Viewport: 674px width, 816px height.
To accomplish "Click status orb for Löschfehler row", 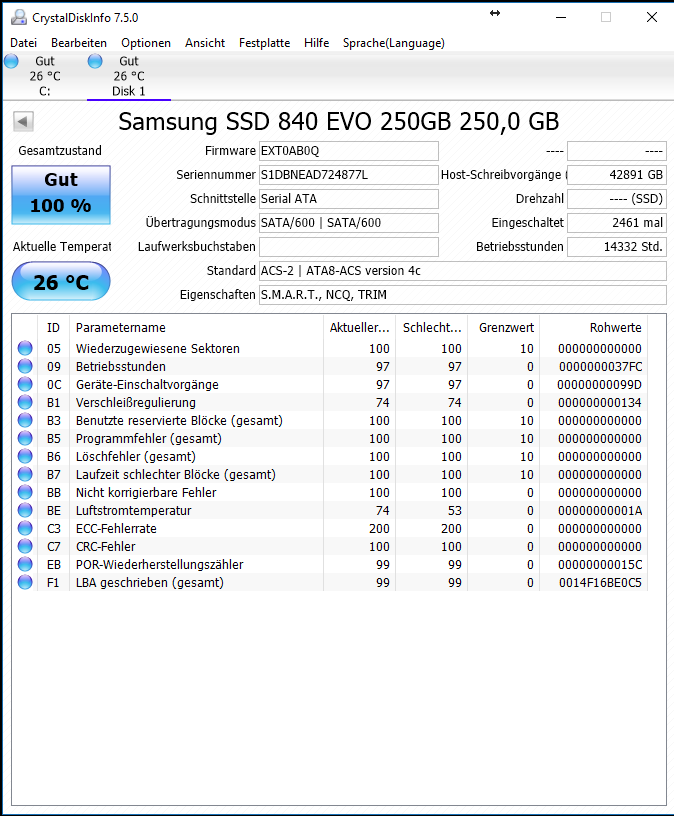I will (x=24, y=456).
